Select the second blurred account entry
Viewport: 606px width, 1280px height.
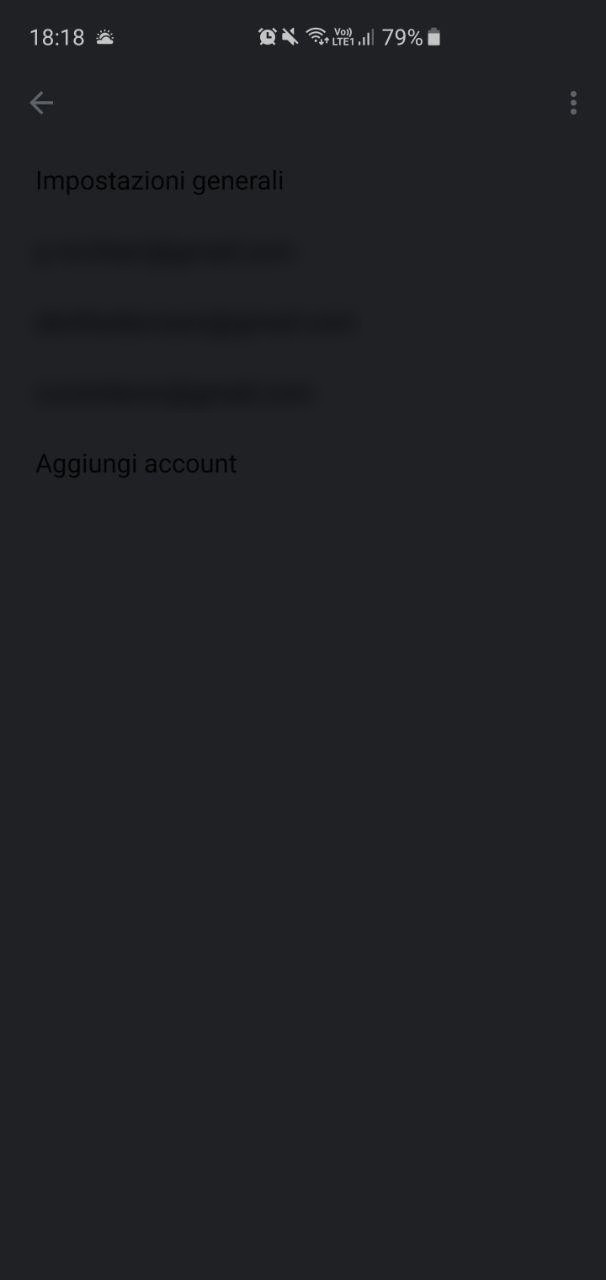(303, 323)
